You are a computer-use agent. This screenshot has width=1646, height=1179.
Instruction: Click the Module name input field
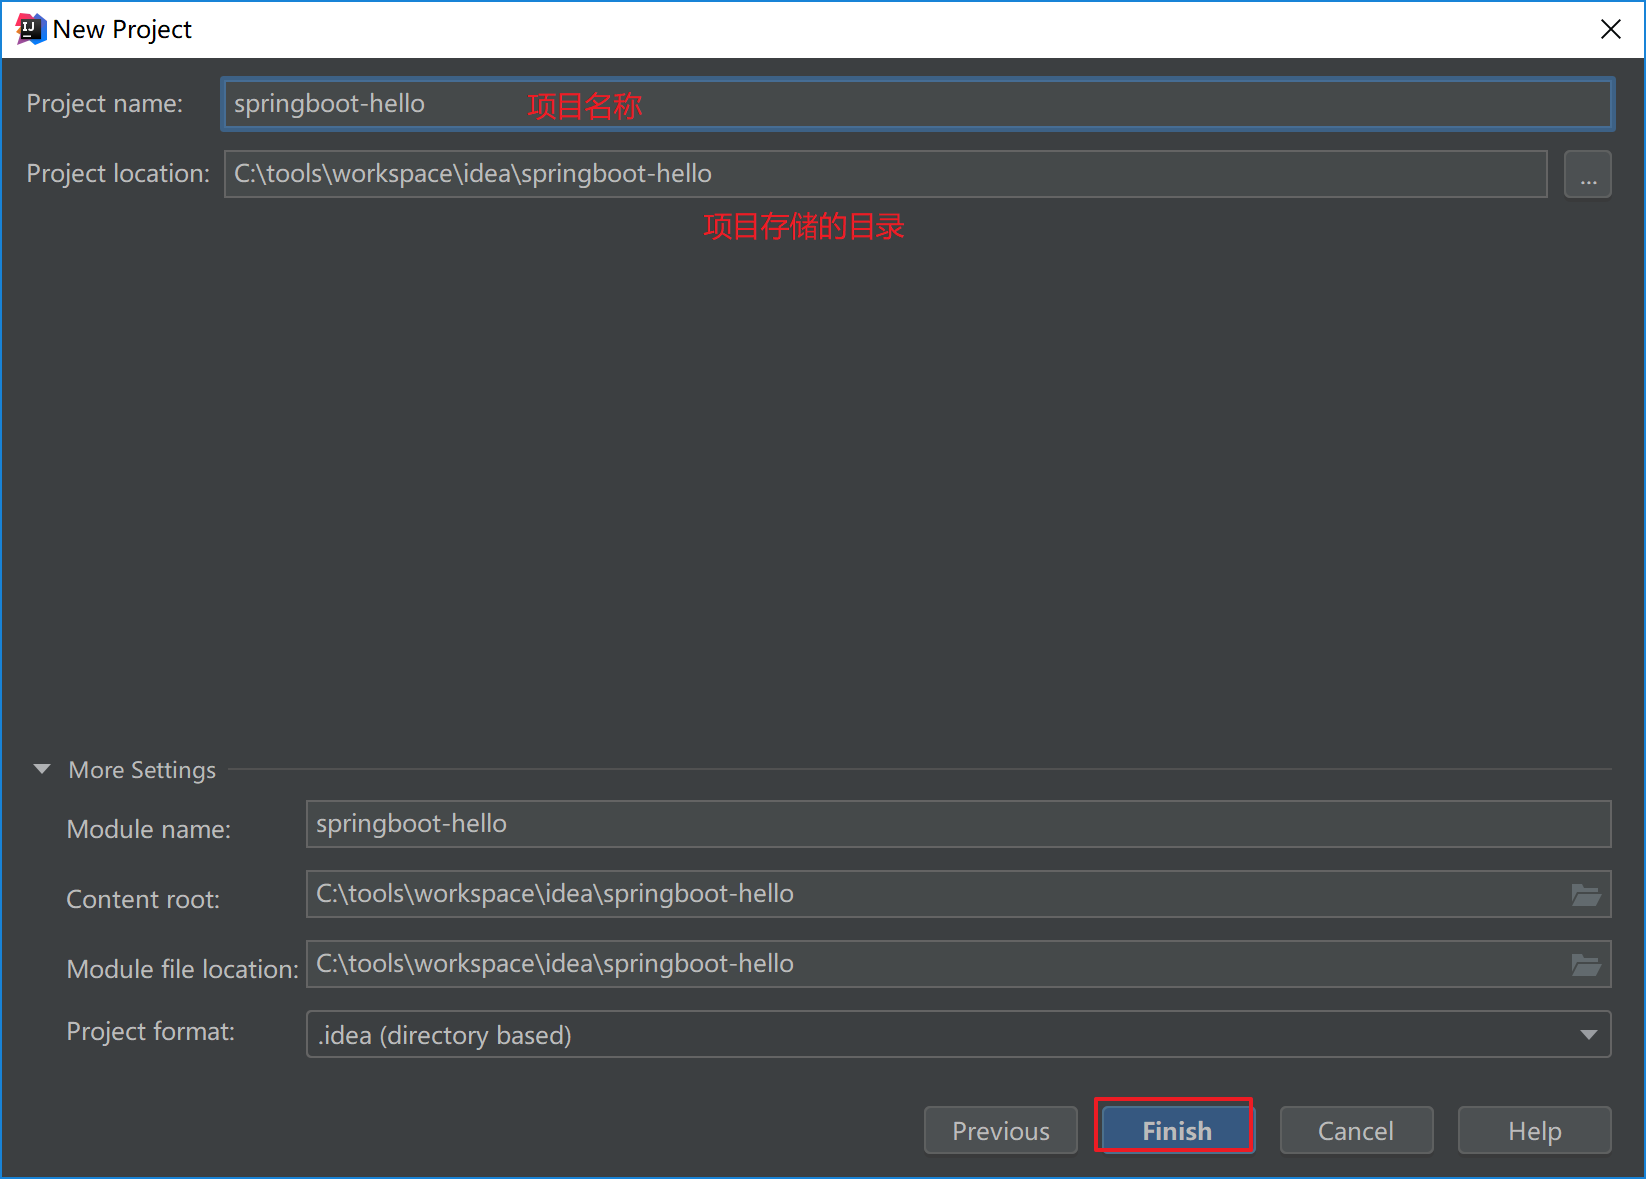tap(958, 824)
